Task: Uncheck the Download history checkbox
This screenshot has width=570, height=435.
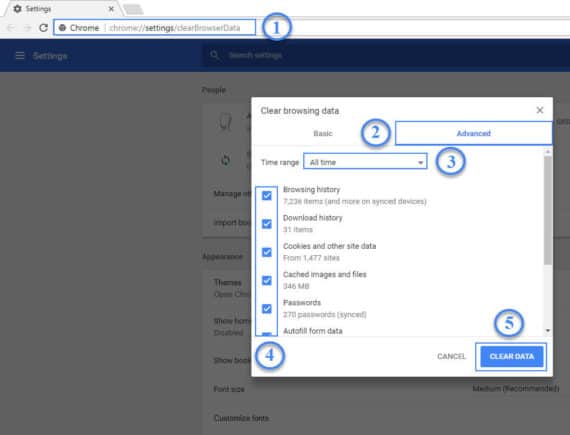Action: (x=267, y=224)
